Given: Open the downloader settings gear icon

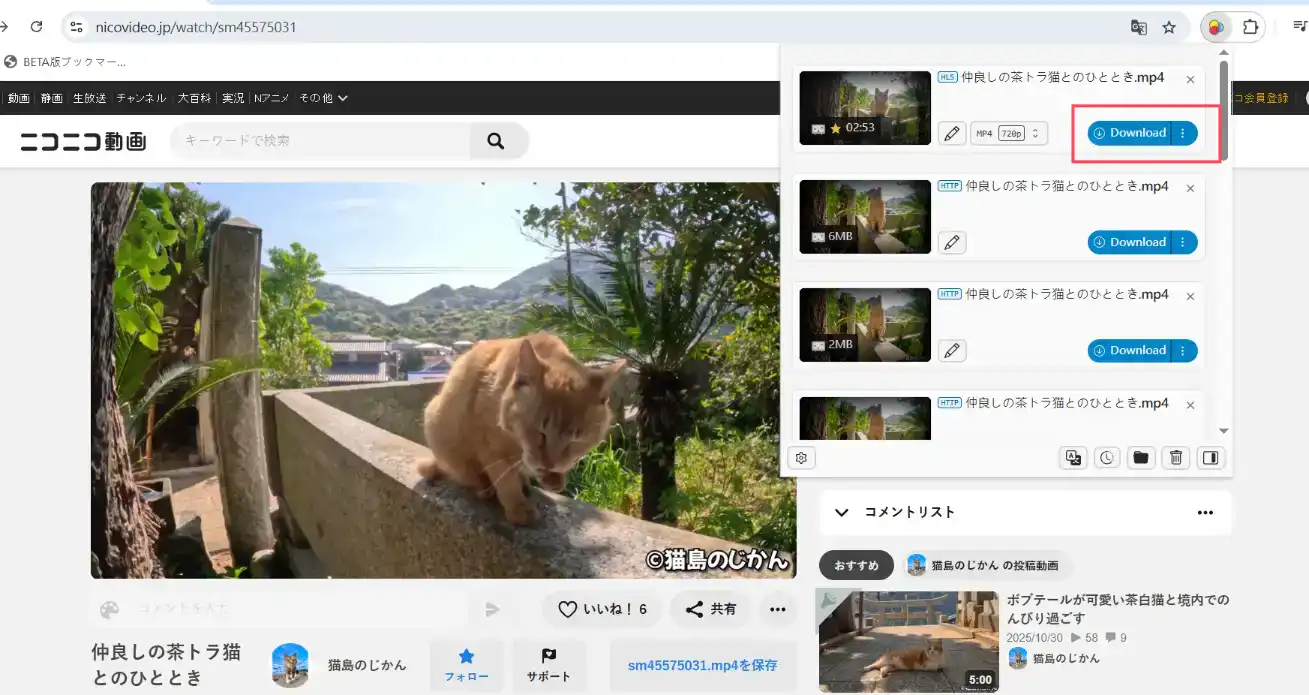Looking at the screenshot, I should 801,457.
